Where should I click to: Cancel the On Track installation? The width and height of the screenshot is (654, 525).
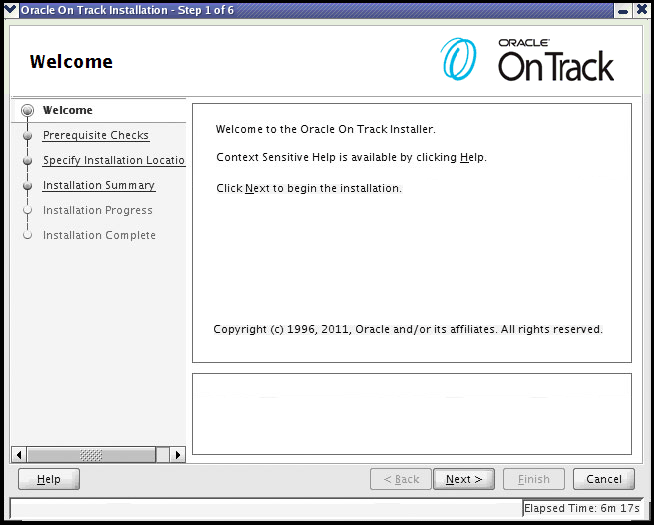click(x=604, y=479)
